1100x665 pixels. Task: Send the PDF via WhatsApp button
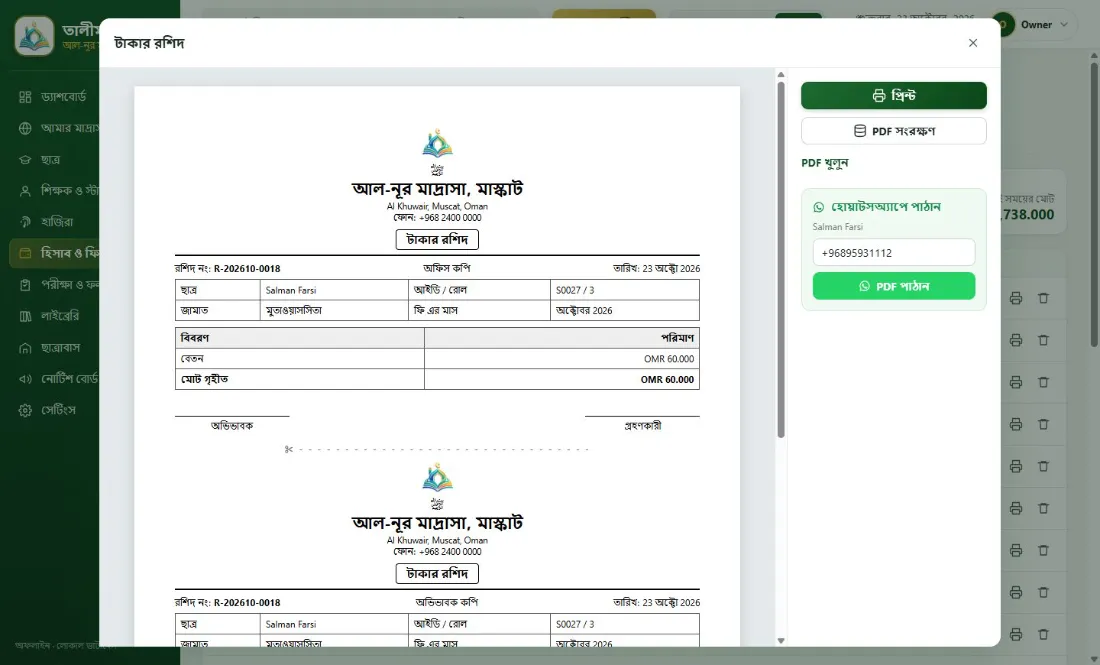click(894, 286)
